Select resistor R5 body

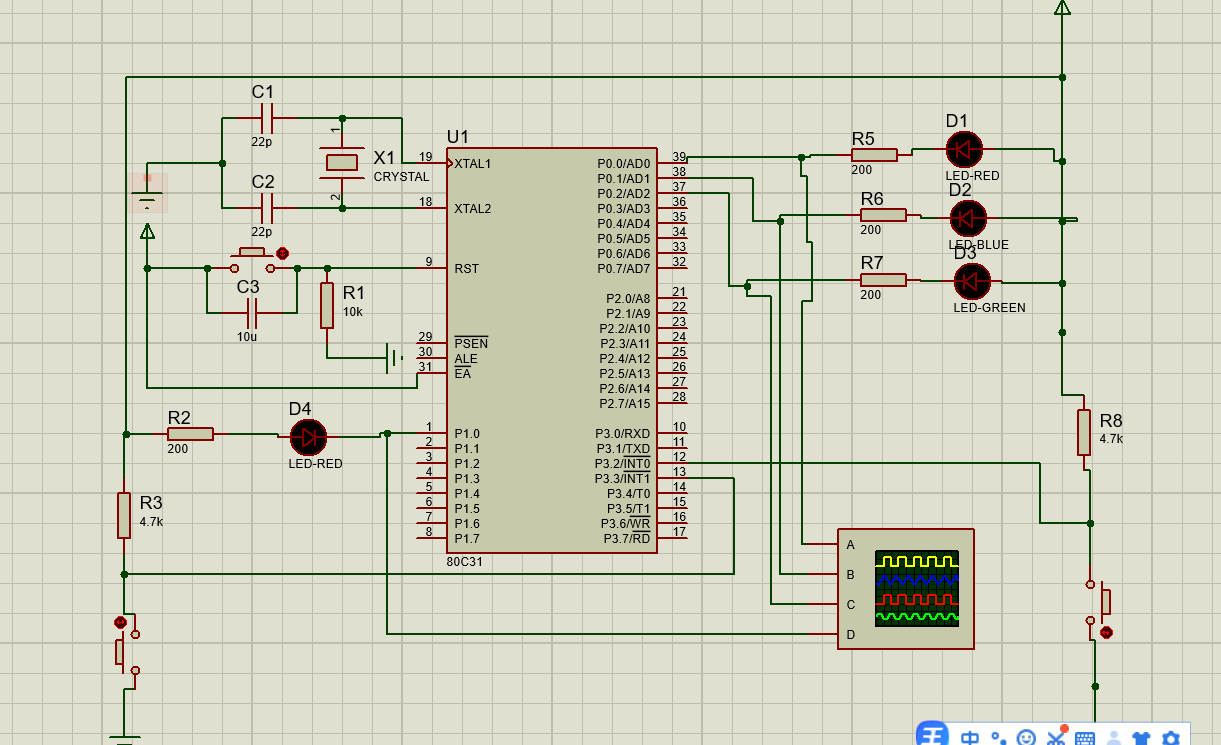(x=875, y=155)
